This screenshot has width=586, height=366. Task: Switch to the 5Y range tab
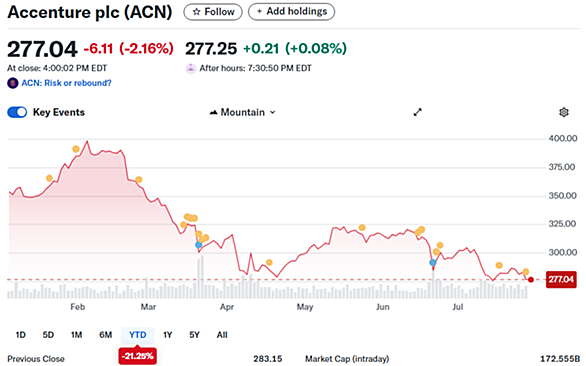(194, 335)
